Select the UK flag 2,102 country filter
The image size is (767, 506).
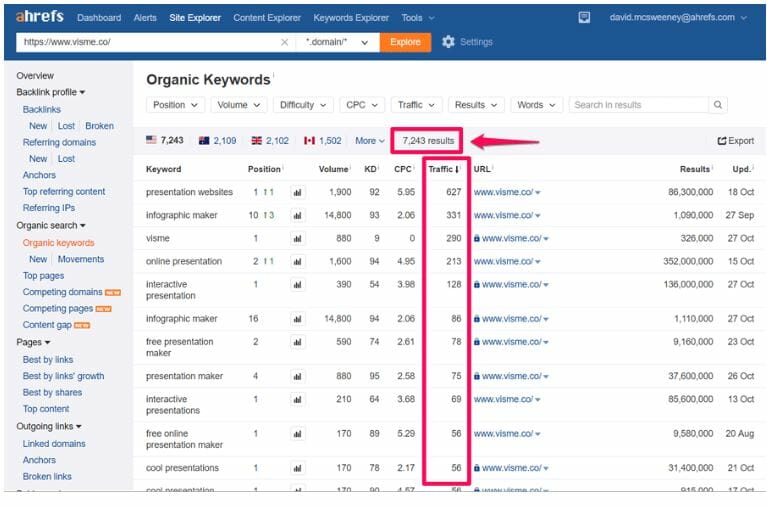tap(270, 140)
